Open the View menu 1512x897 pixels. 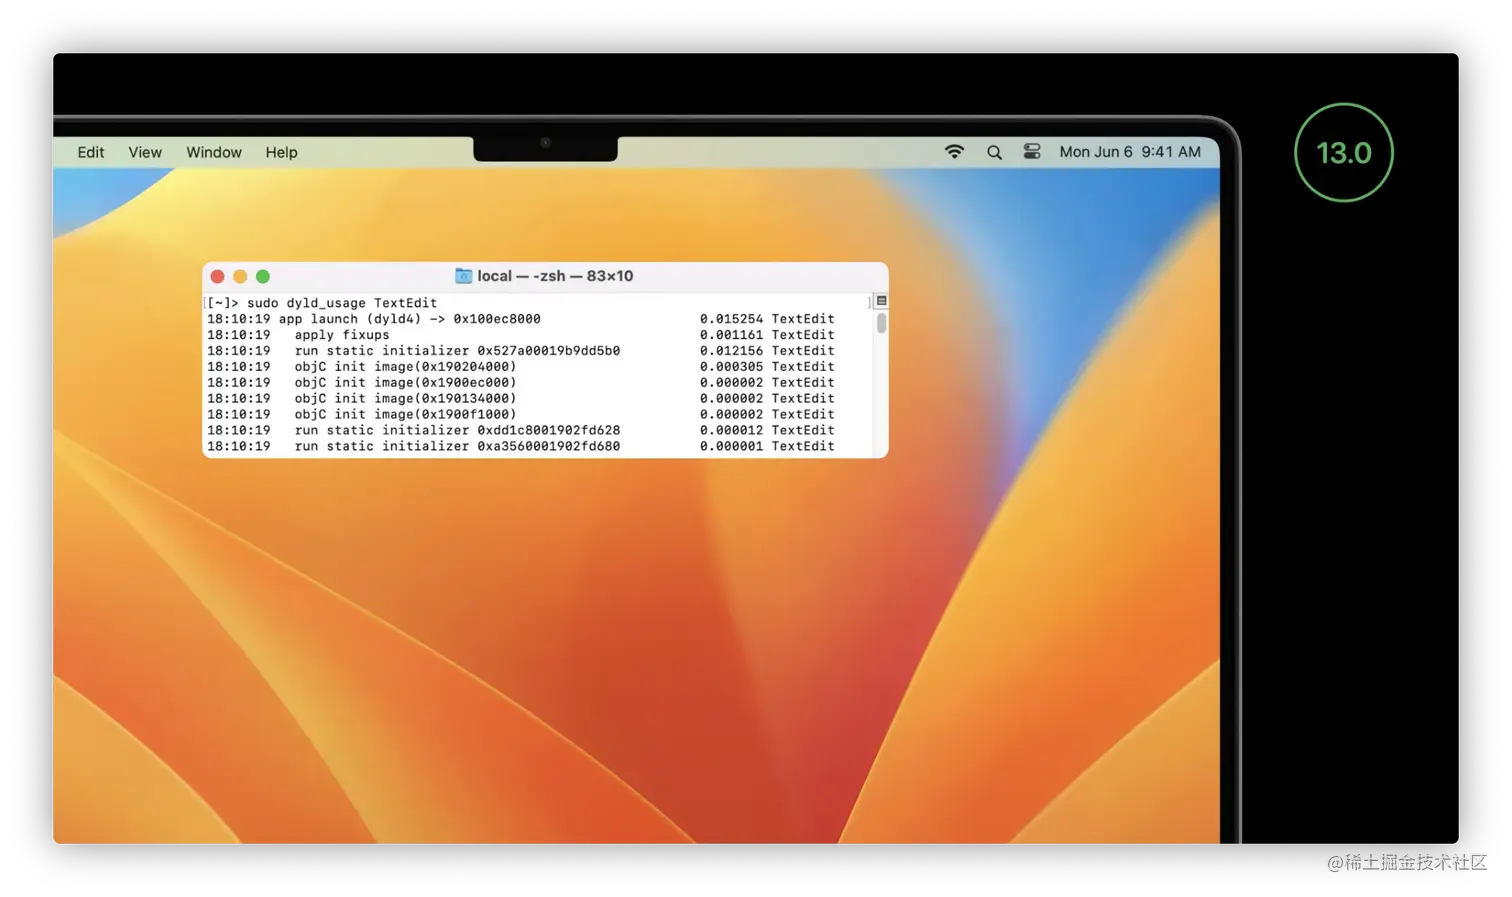point(145,152)
